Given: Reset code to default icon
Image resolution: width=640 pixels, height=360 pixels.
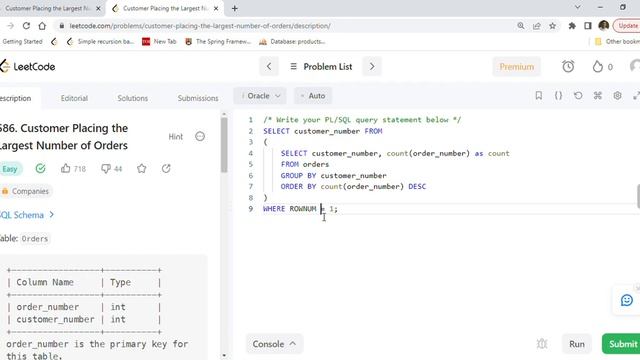Looking at the screenshot, I should tap(578, 96).
